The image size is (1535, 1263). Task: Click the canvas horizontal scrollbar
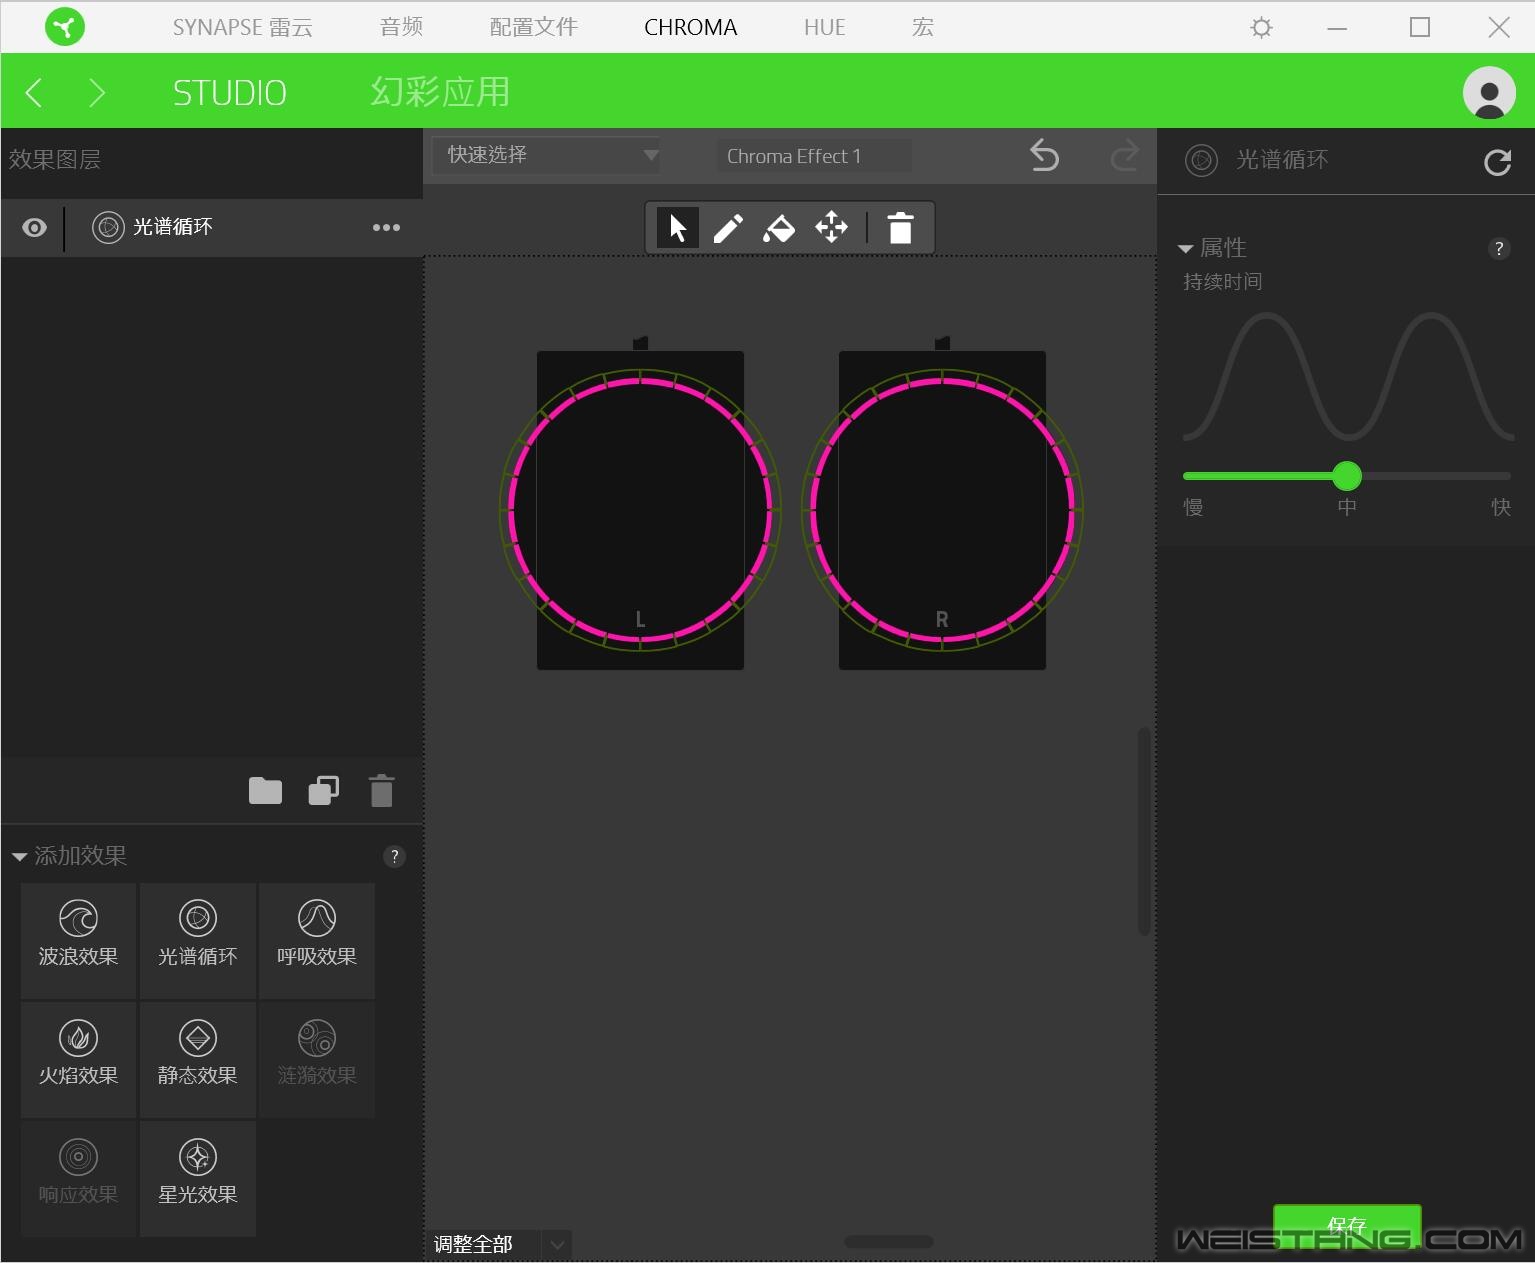889,1242
